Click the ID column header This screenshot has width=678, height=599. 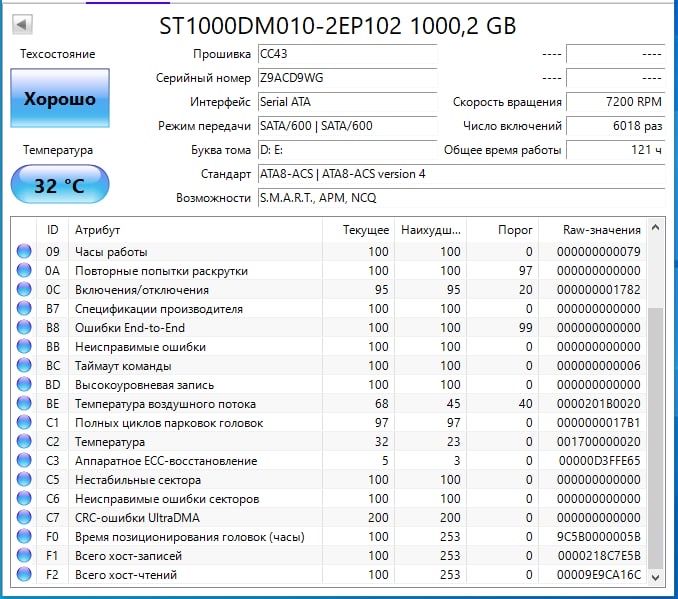[x=52, y=230]
